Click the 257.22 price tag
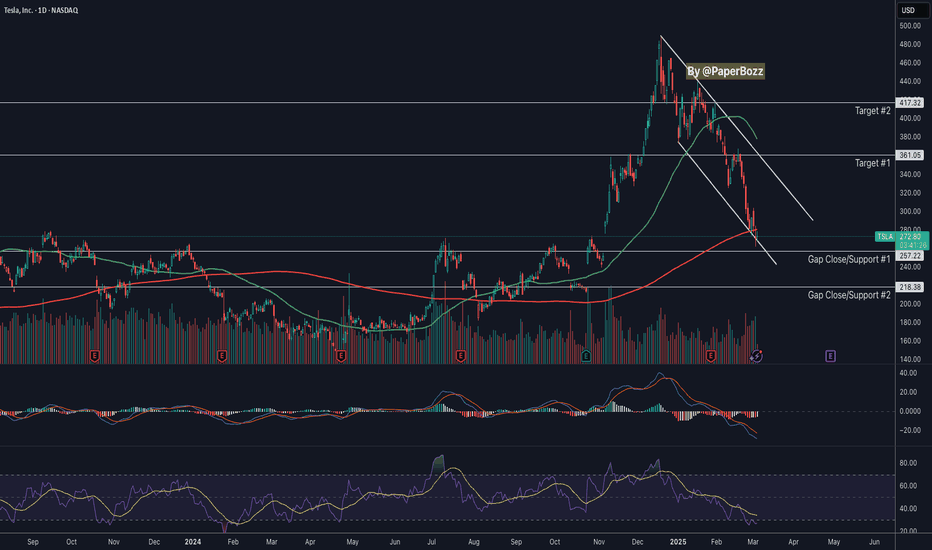Image resolution: width=932 pixels, height=550 pixels. 910,256
